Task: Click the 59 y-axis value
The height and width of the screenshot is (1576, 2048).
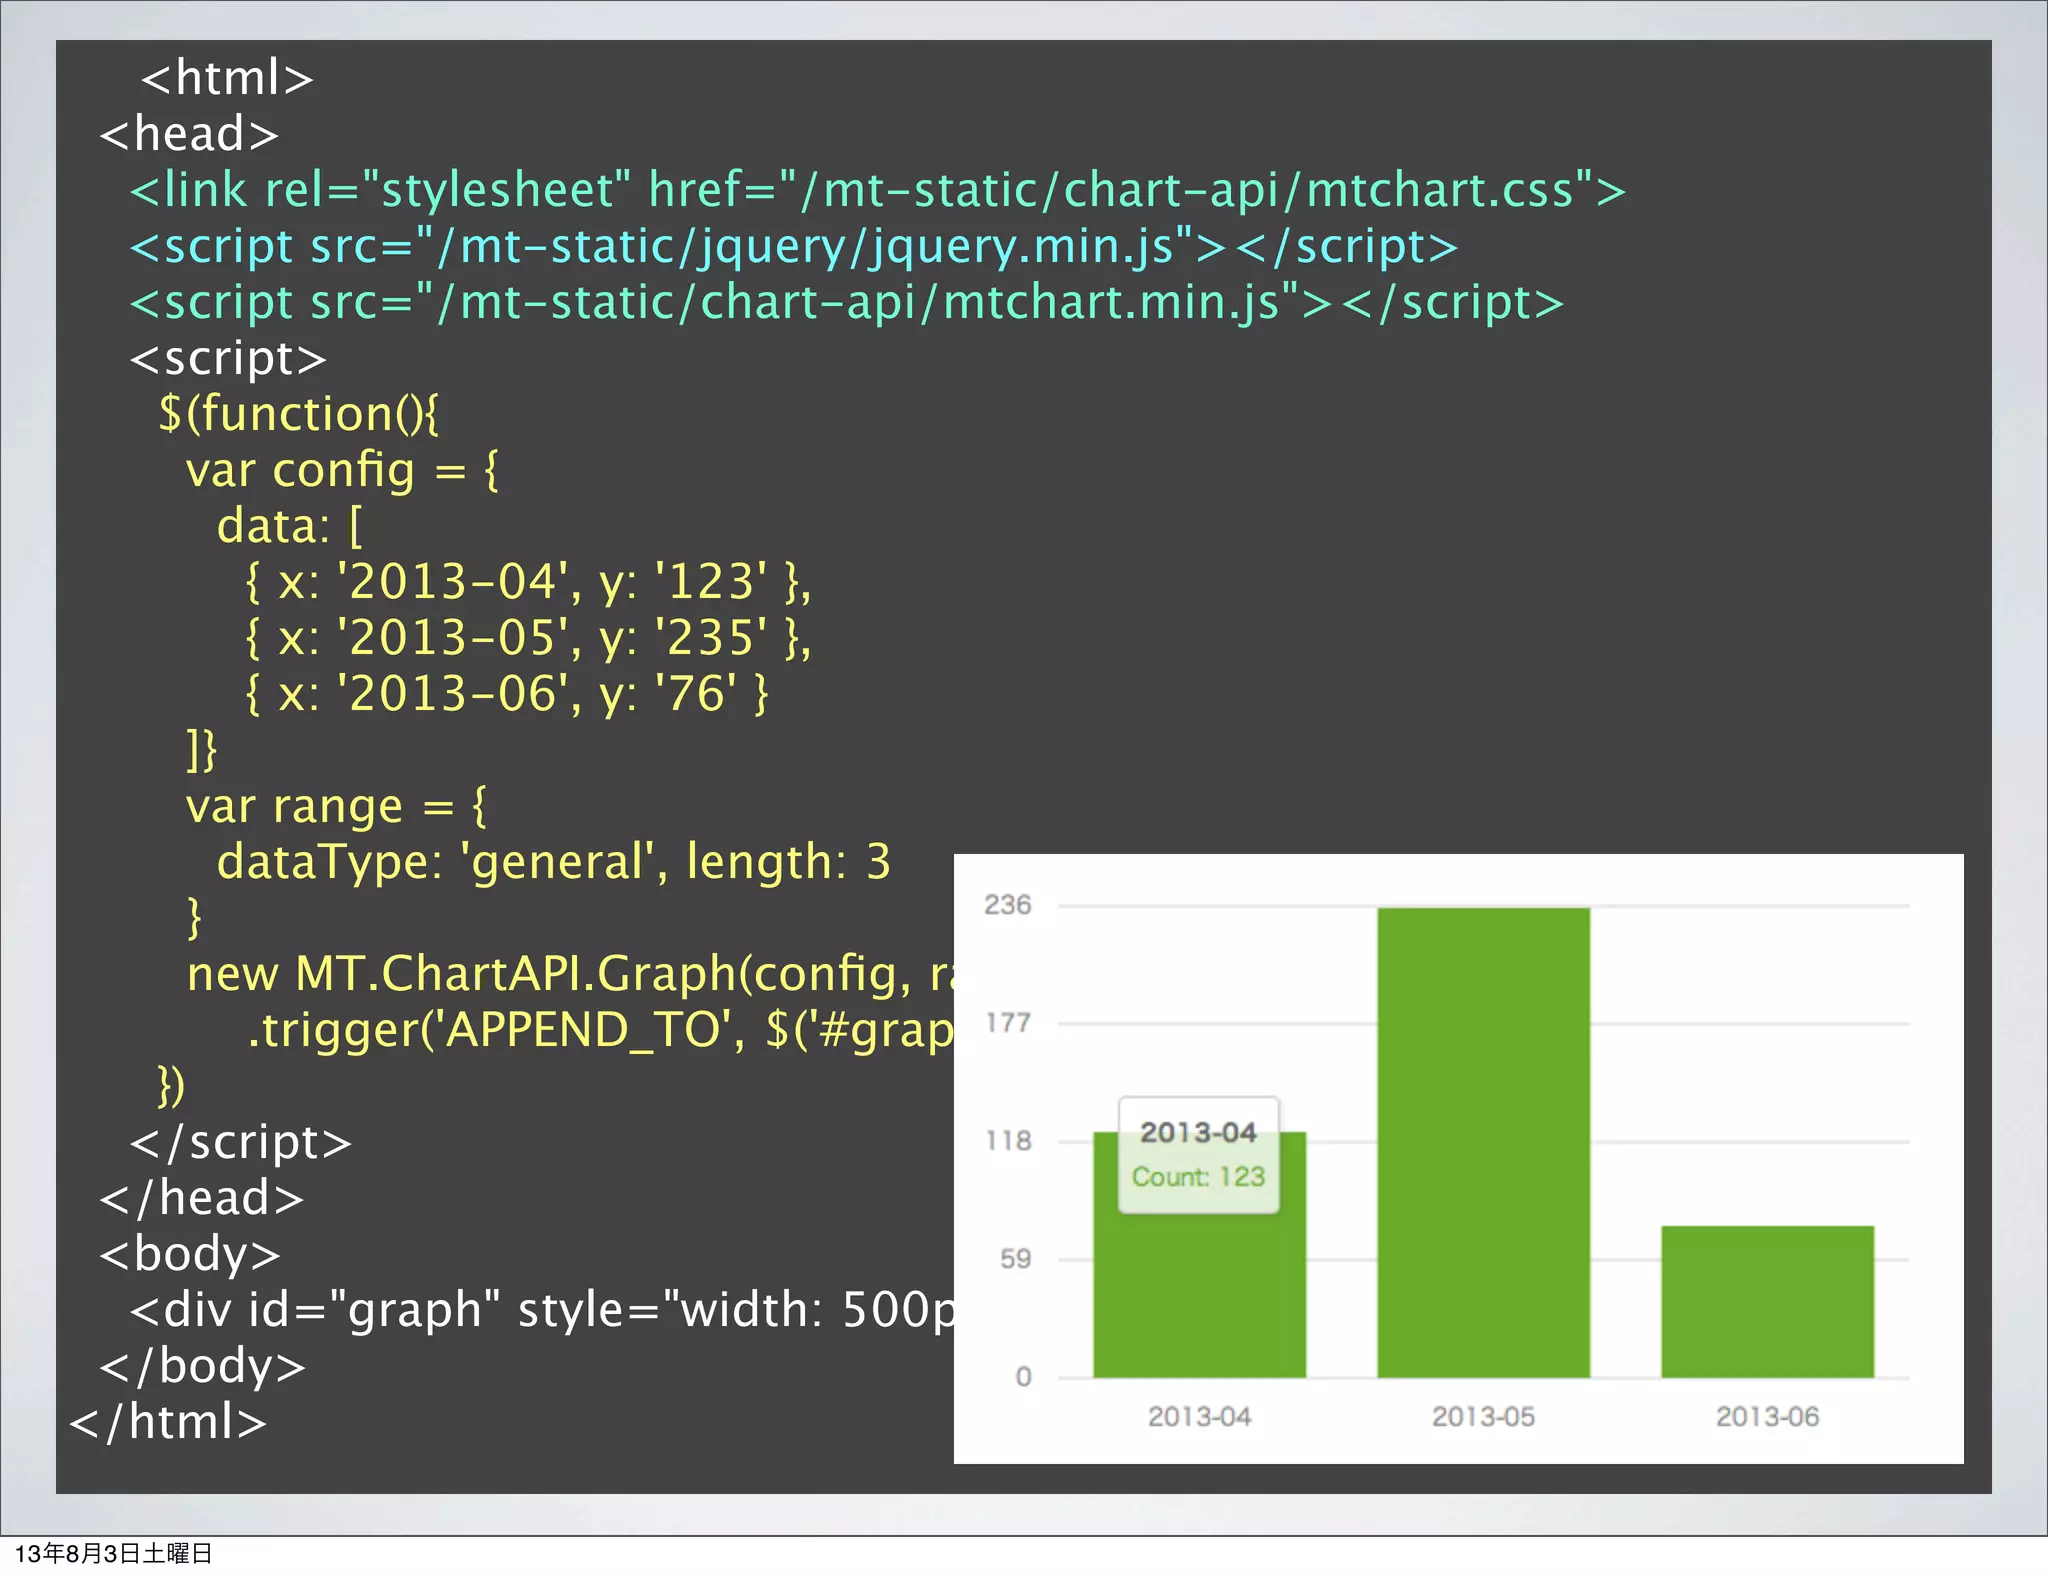Action: (x=1015, y=1259)
